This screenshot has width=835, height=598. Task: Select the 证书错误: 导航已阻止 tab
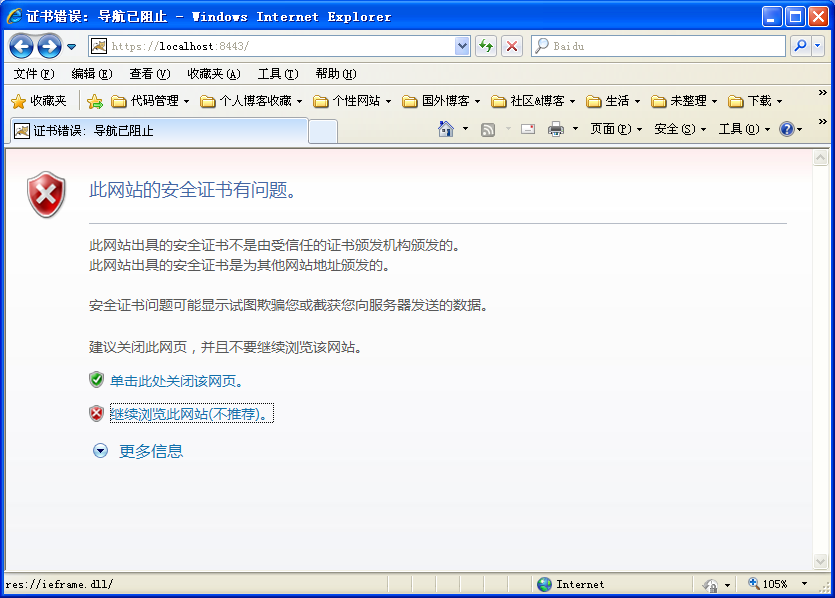pyautogui.click(x=159, y=131)
